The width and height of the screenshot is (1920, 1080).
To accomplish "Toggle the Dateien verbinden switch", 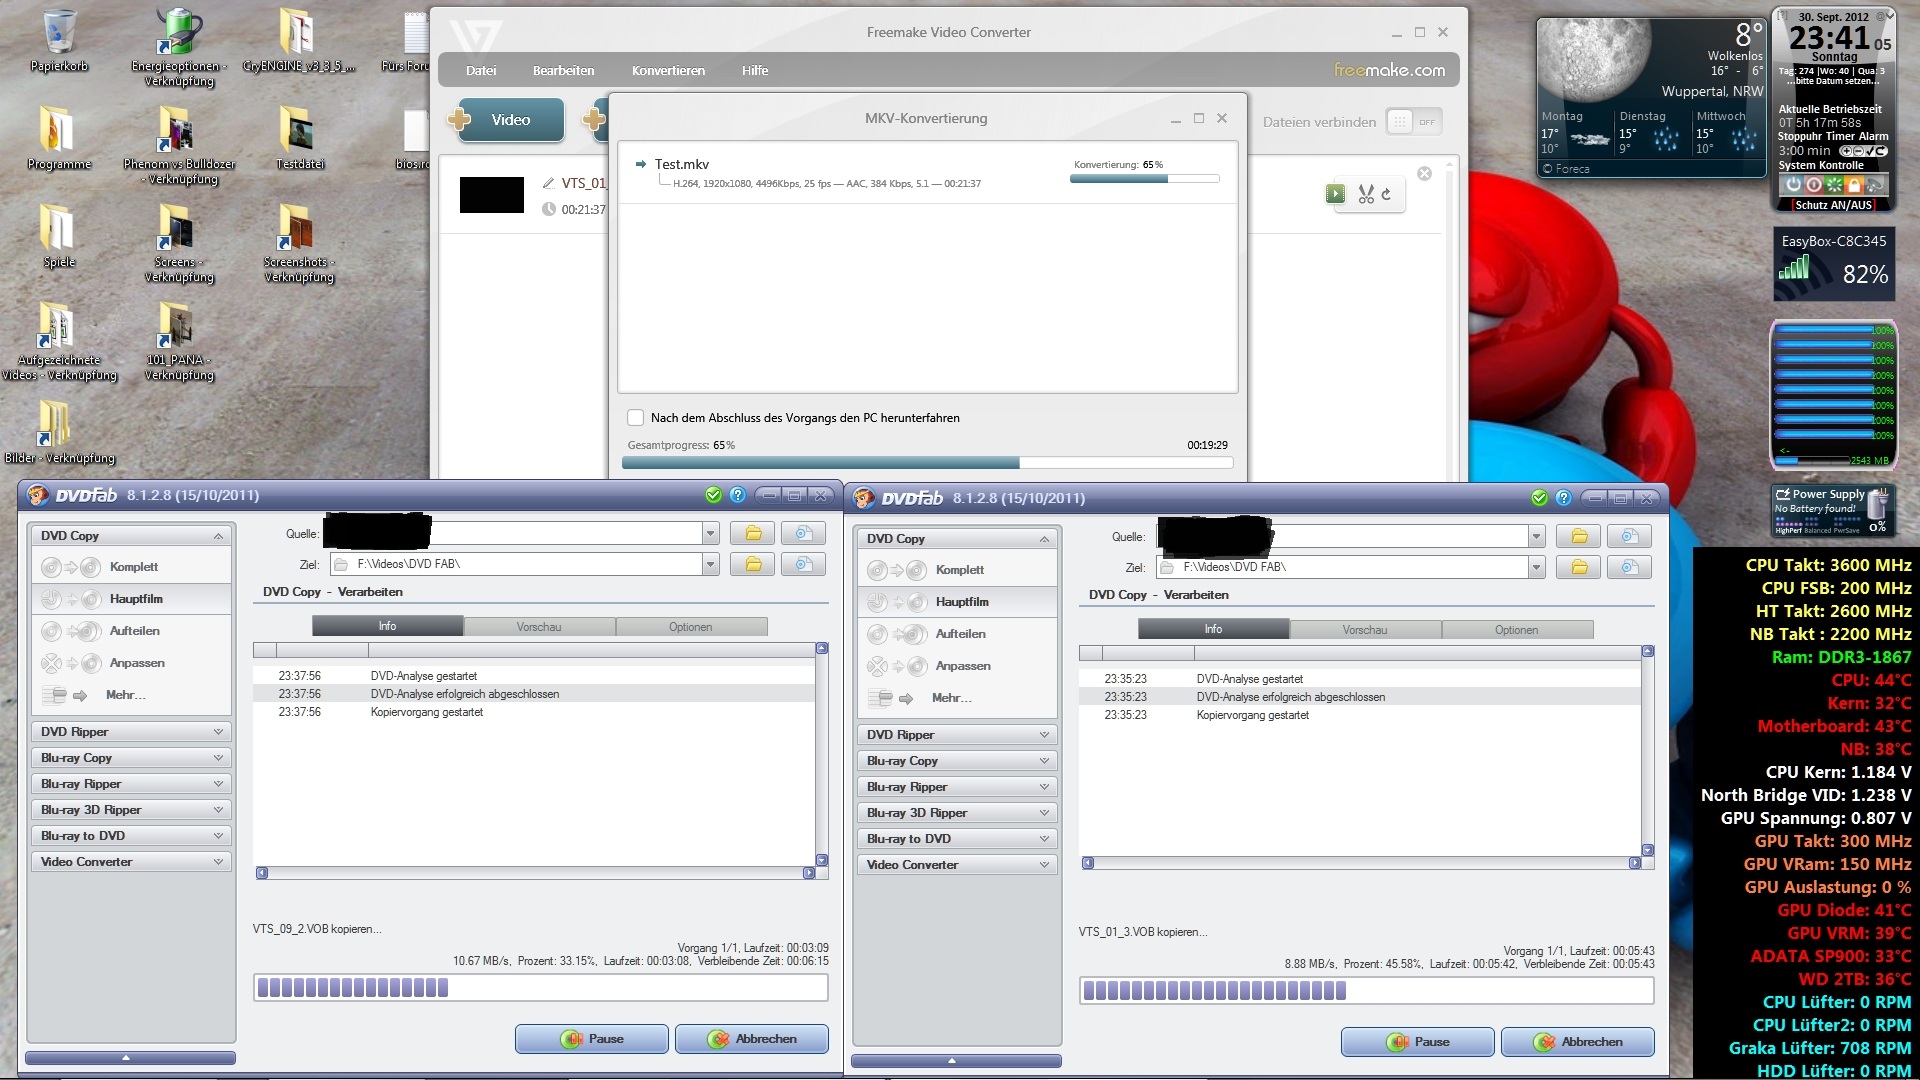I will pos(1413,122).
